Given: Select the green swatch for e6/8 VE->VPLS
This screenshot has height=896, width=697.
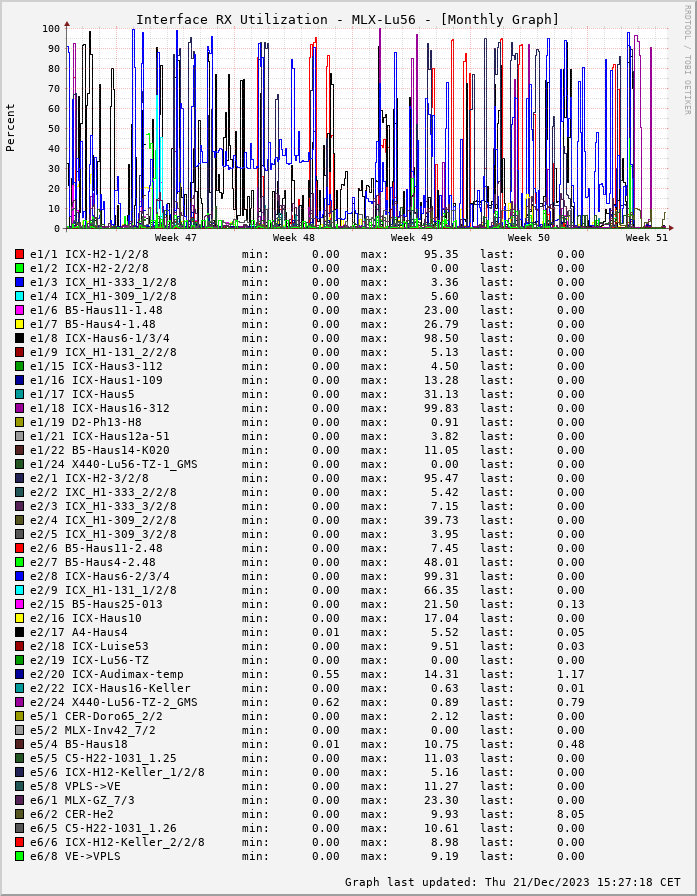Looking at the screenshot, I should (x=19, y=856).
